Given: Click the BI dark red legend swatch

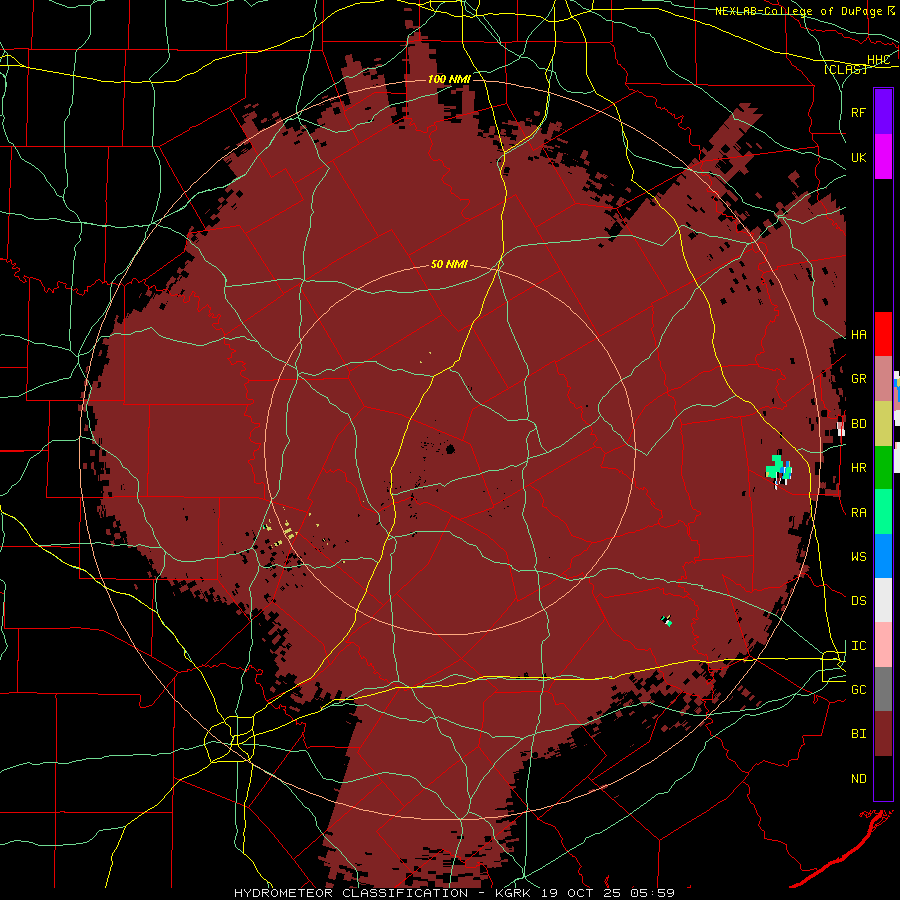Looking at the screenshot, I should (x=883, y=734).
